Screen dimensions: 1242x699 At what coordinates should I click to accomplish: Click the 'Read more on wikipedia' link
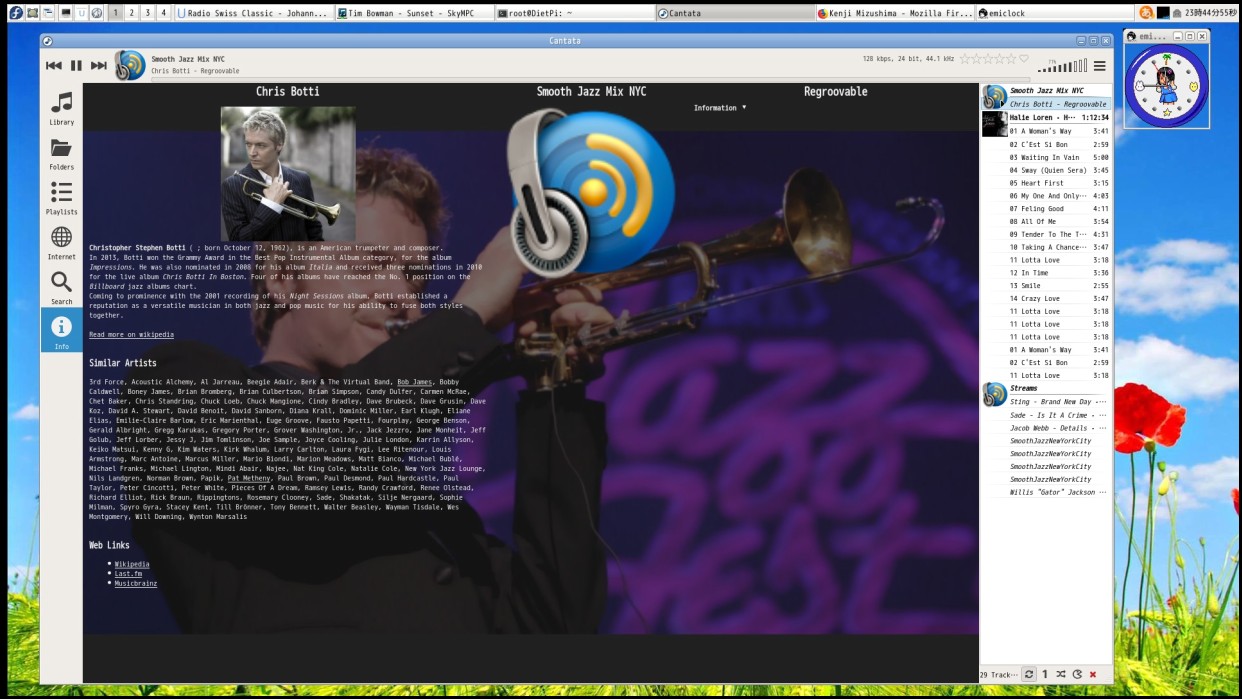tap(131, 335)
